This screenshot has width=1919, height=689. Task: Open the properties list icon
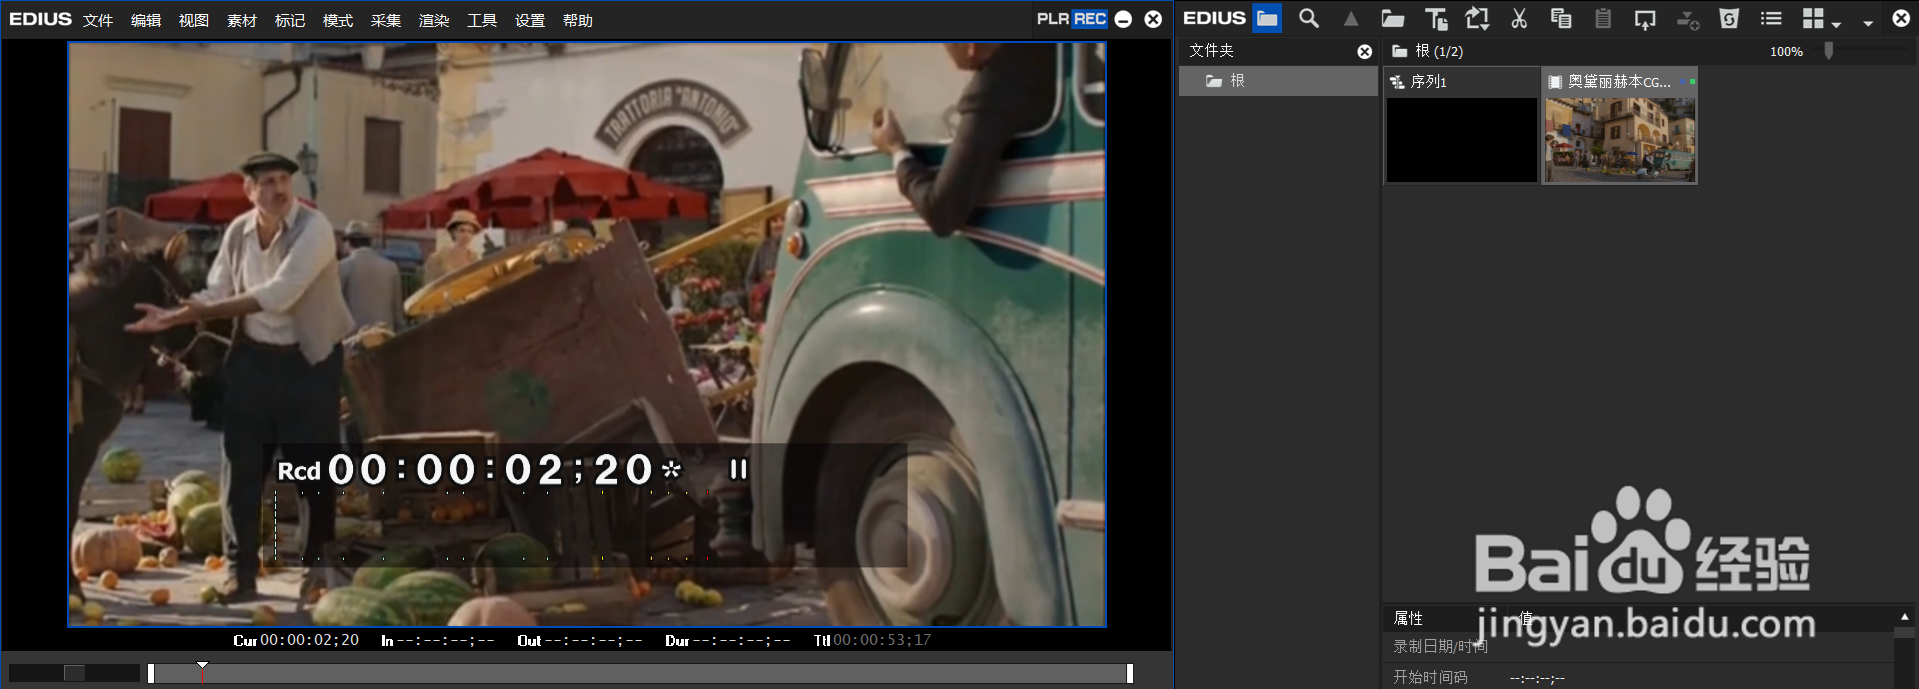1771,18
